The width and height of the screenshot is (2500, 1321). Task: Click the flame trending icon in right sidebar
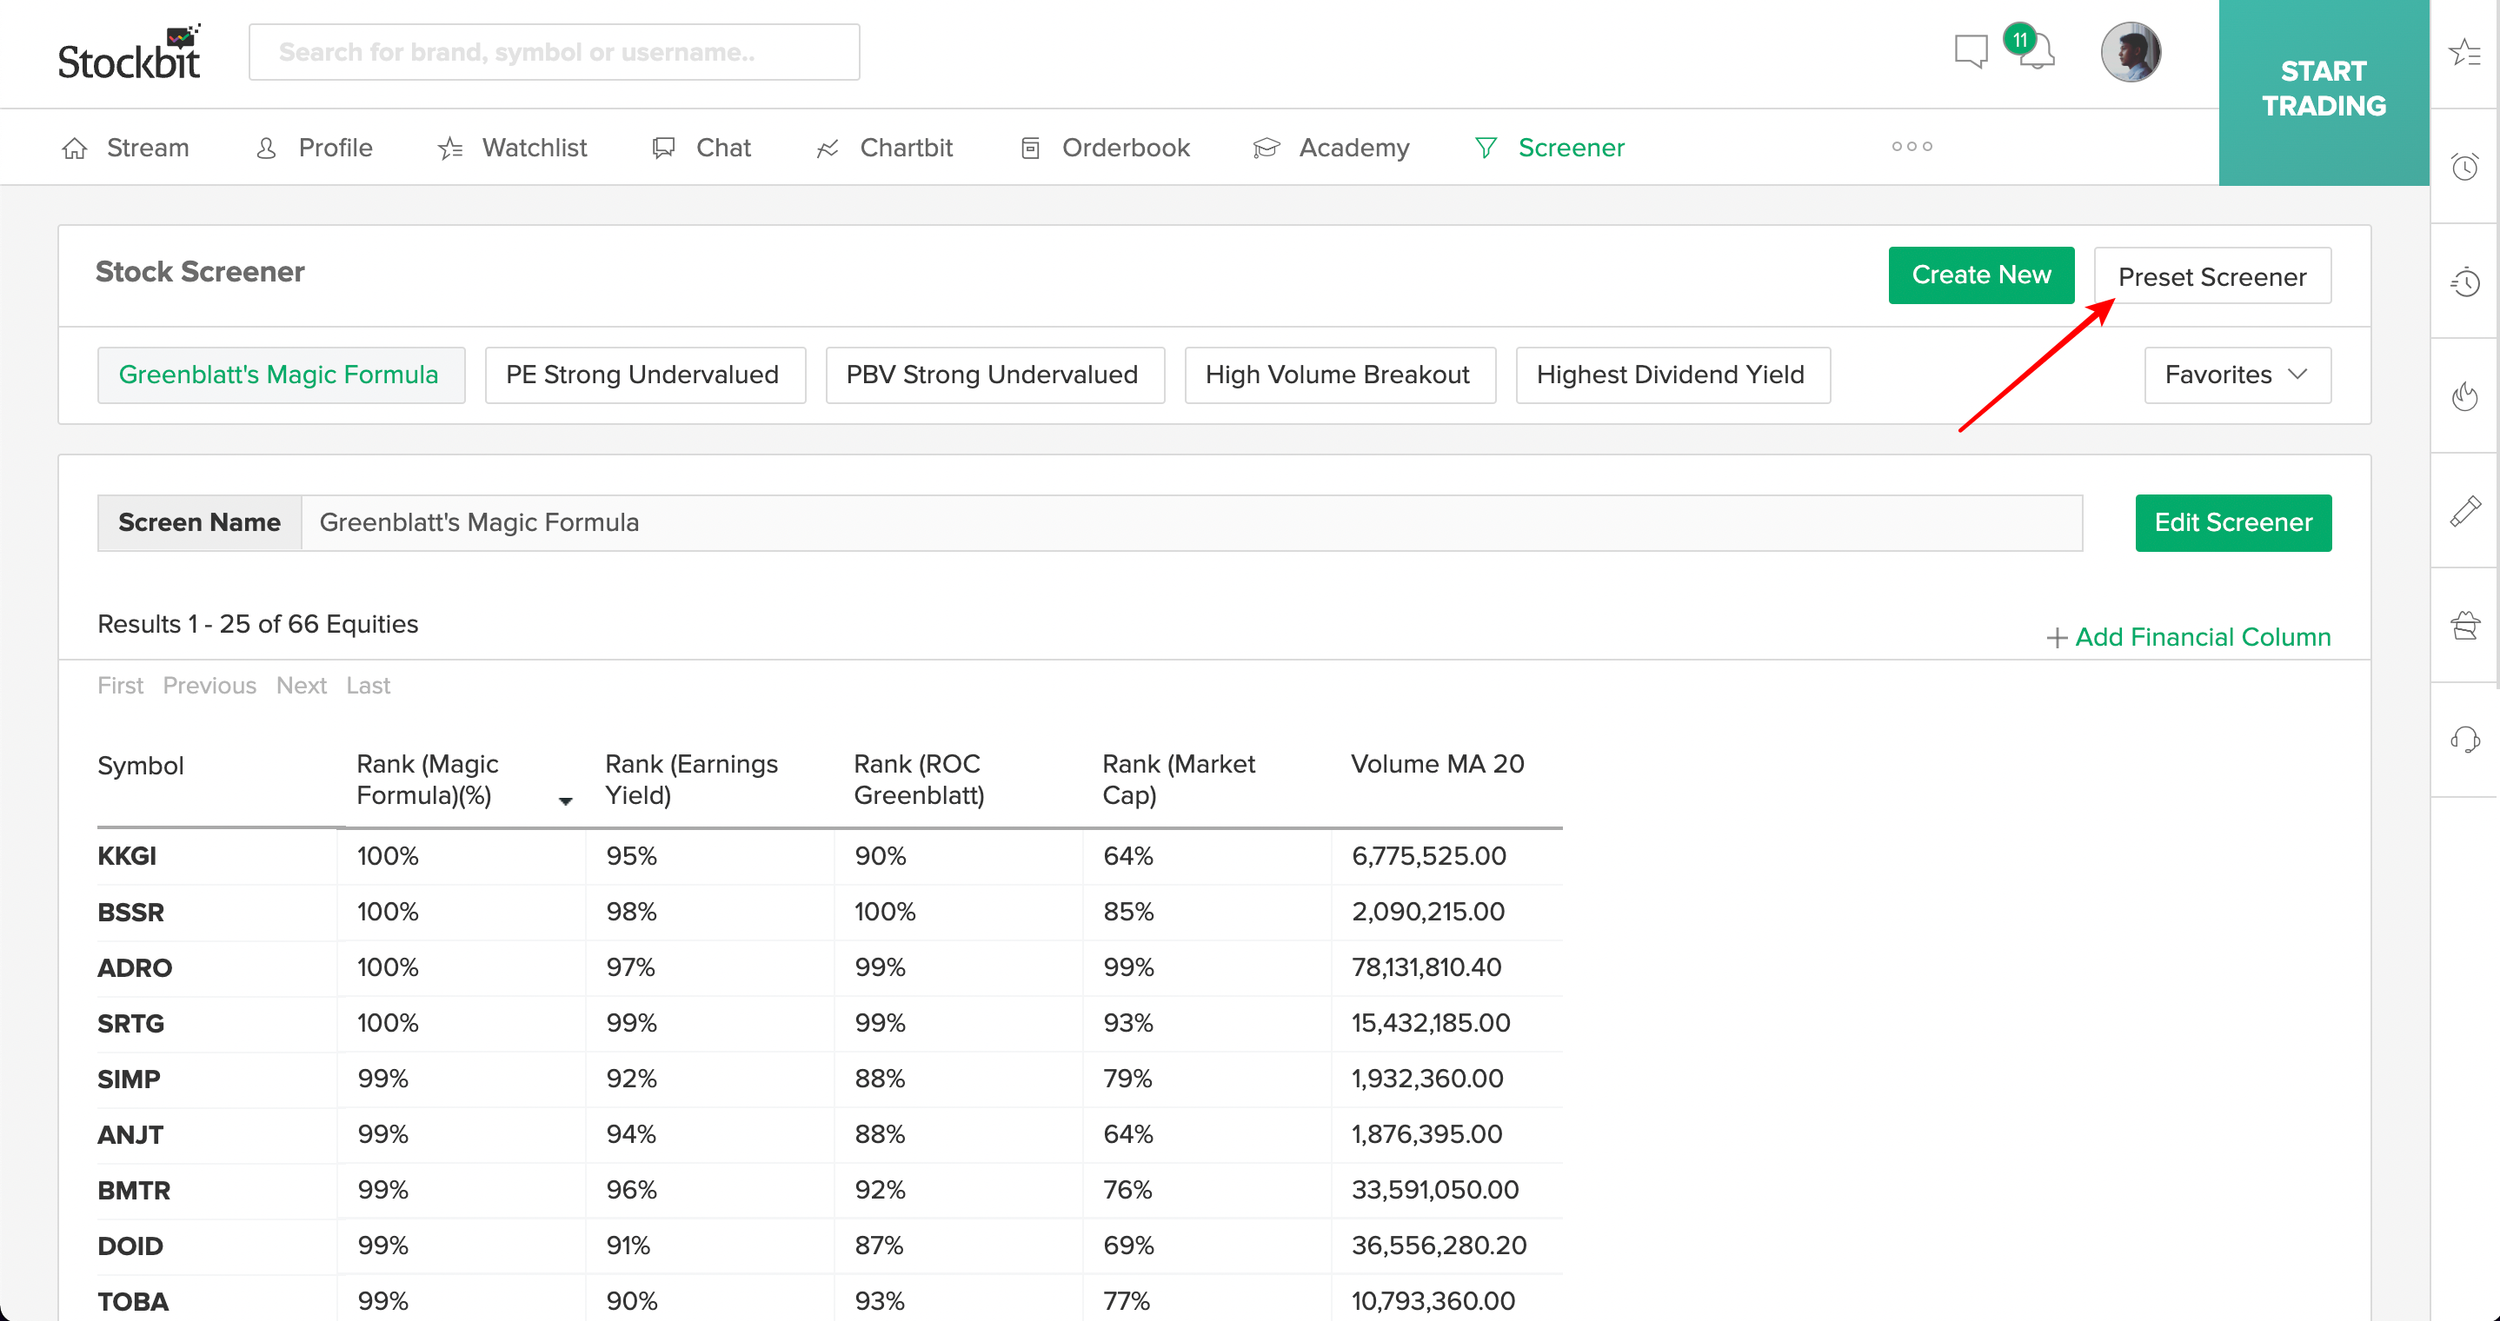(x=2465, y=396)
